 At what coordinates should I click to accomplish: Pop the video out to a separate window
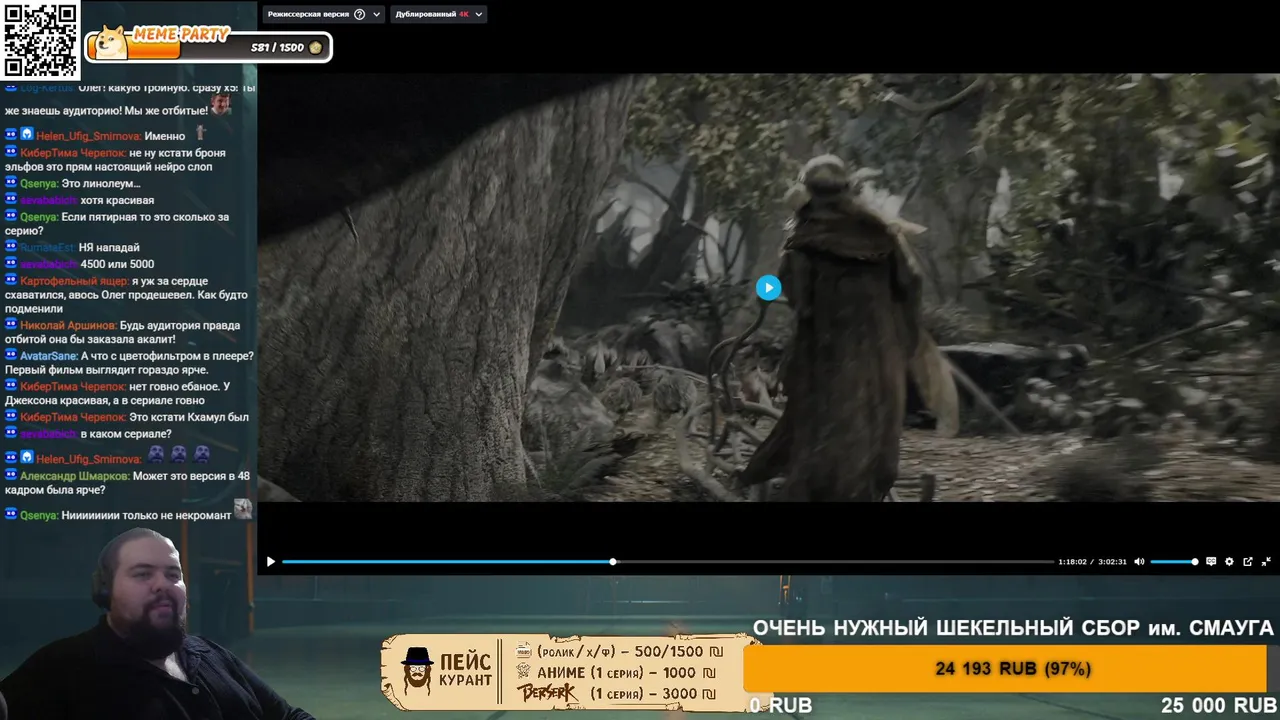(1248, 562)
